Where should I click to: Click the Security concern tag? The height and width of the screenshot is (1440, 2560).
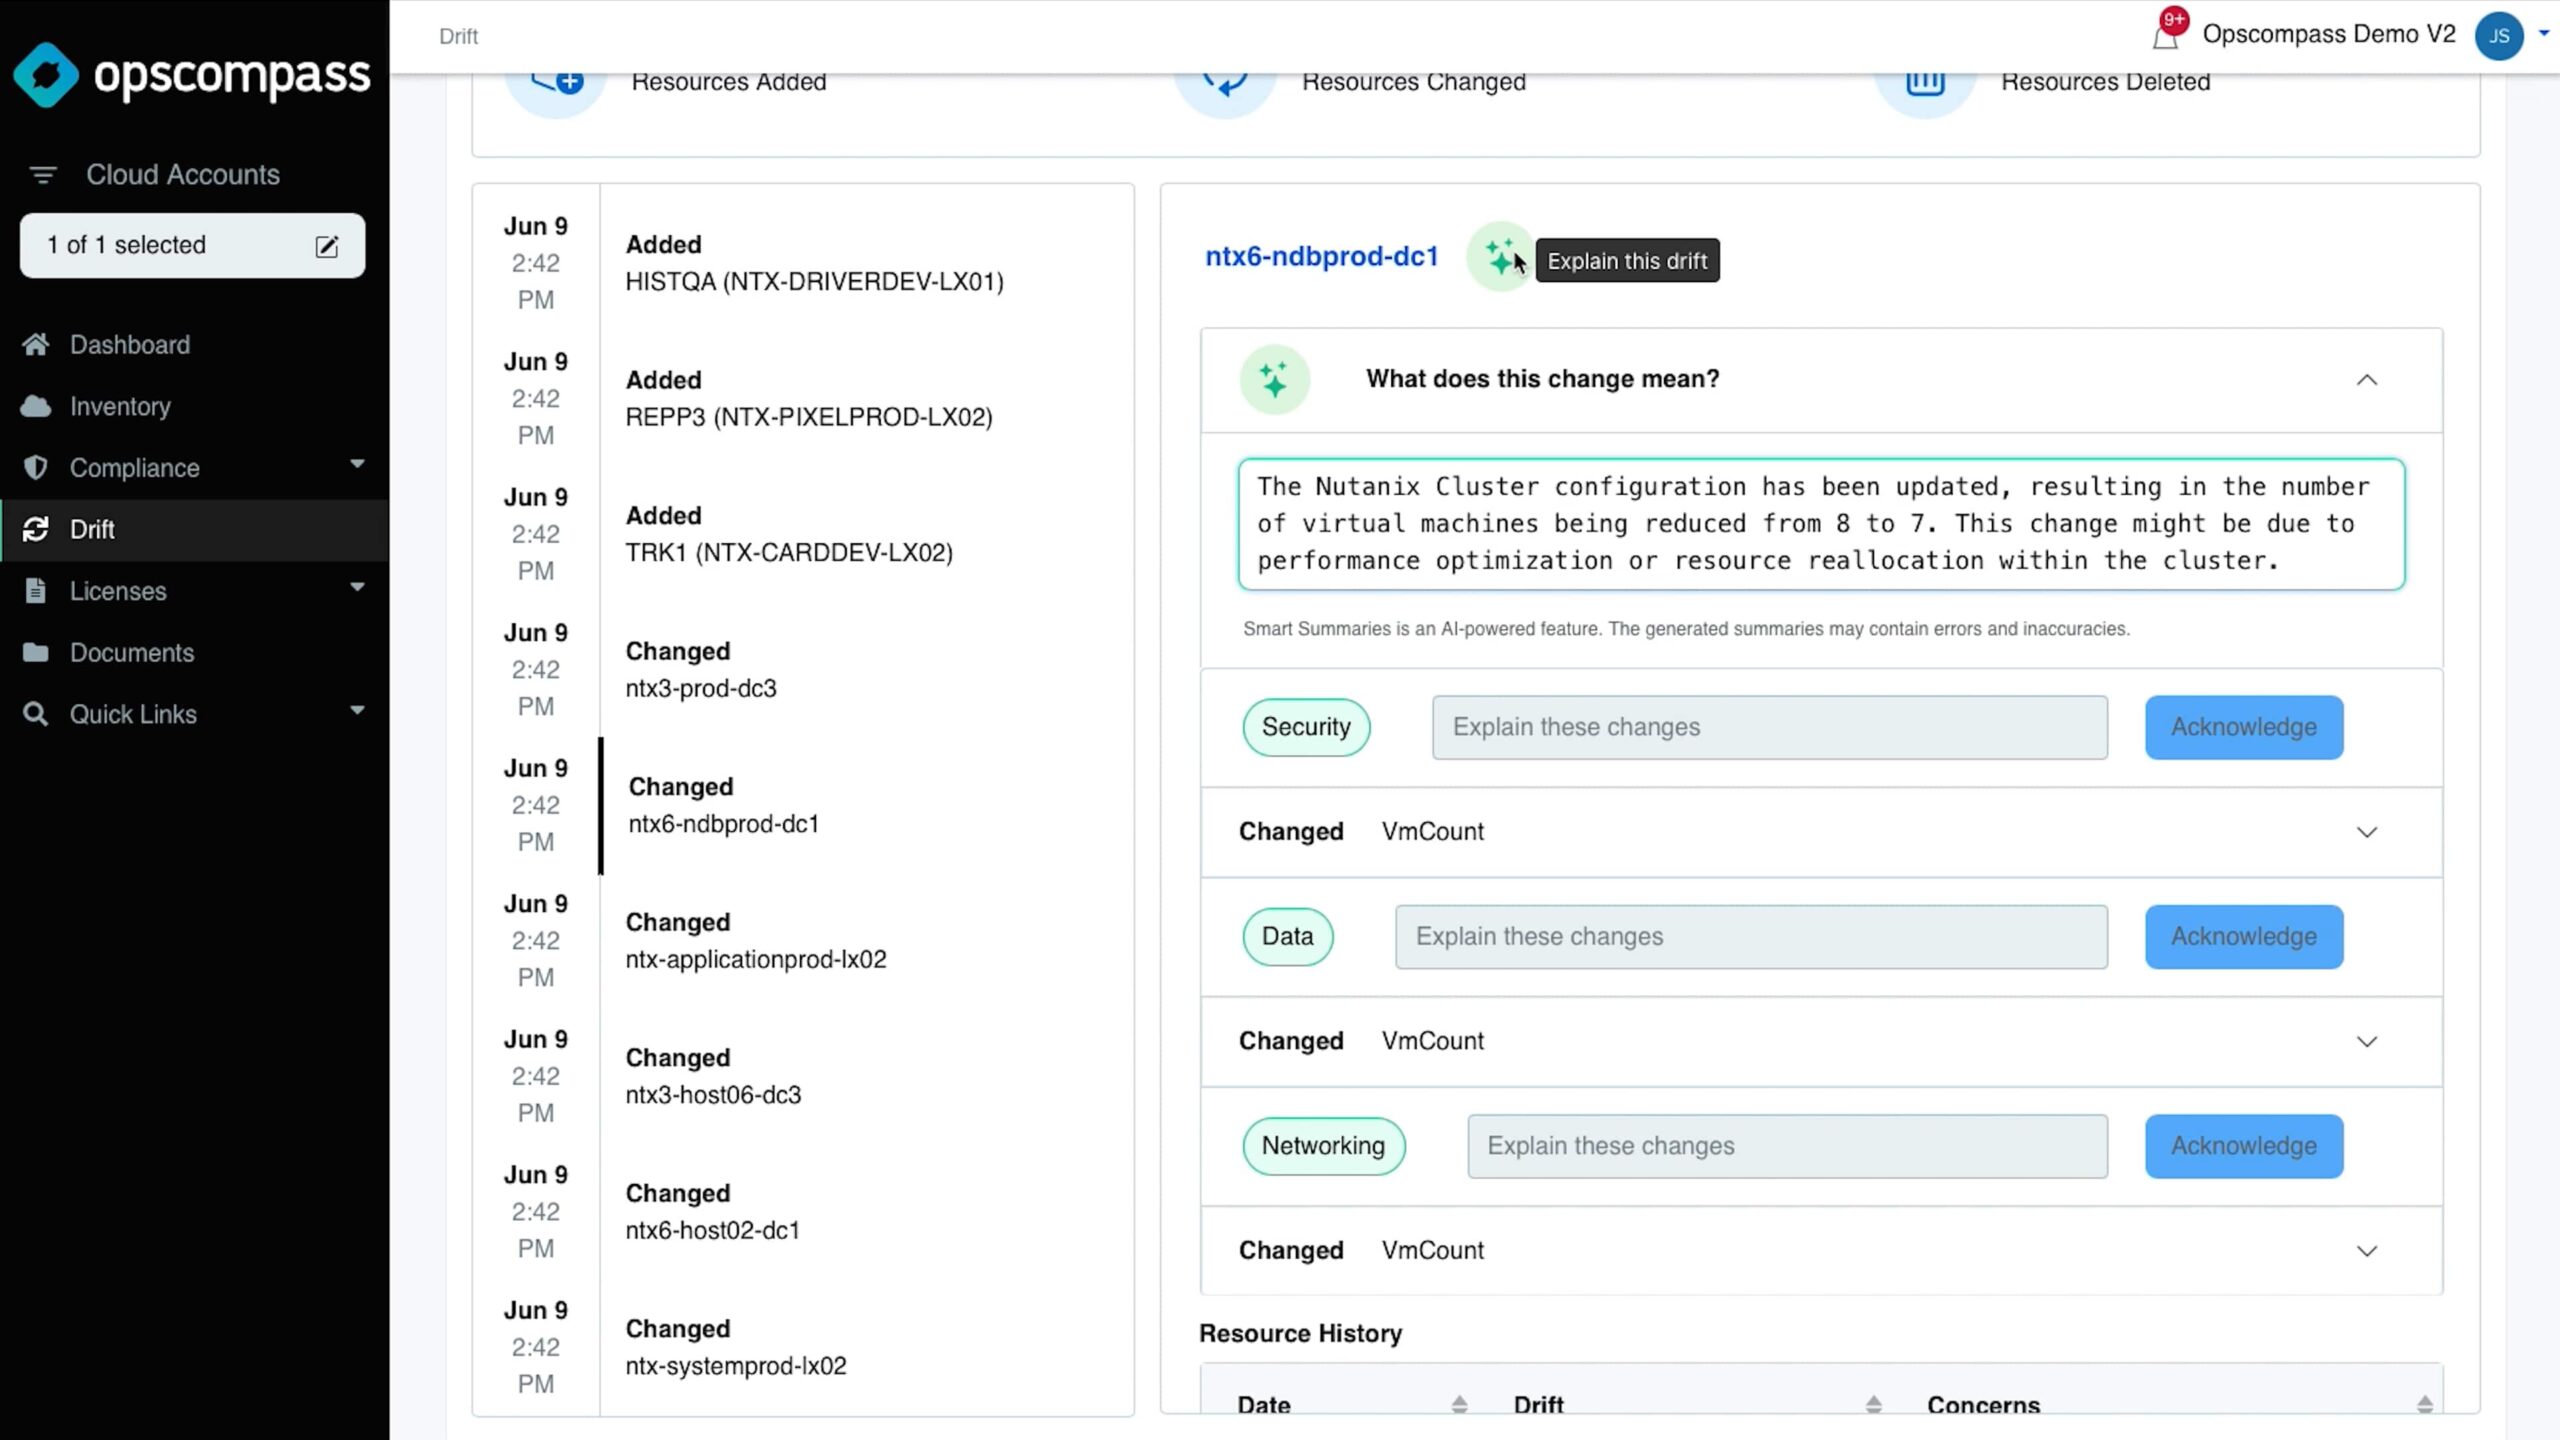click(x=1306, y=728)
